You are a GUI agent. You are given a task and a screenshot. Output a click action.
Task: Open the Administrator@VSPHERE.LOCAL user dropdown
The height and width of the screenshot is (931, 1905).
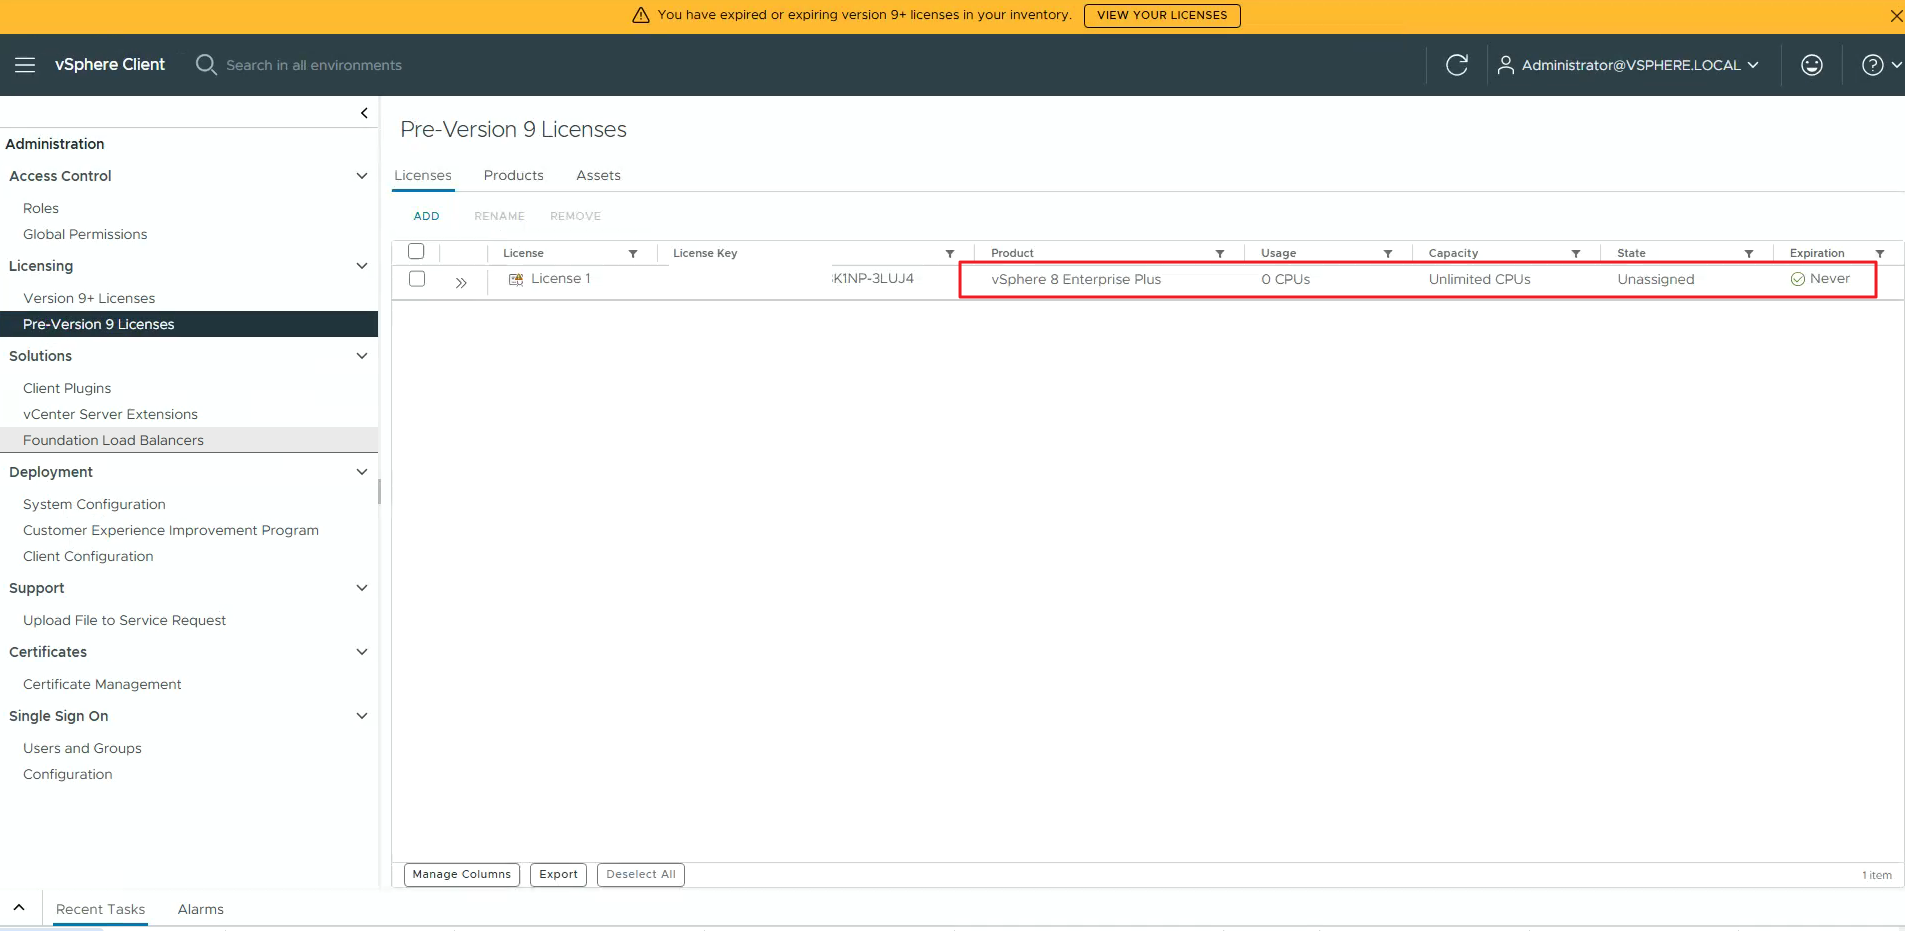1640,65
